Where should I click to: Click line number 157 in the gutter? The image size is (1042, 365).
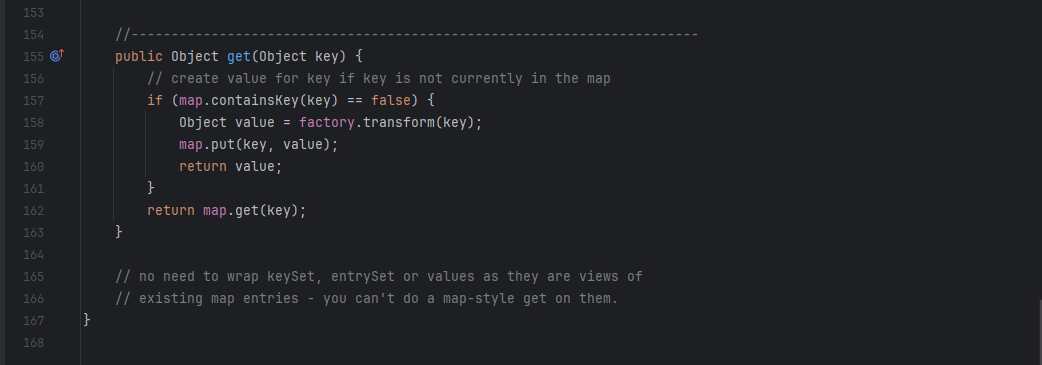coord(33,100)
